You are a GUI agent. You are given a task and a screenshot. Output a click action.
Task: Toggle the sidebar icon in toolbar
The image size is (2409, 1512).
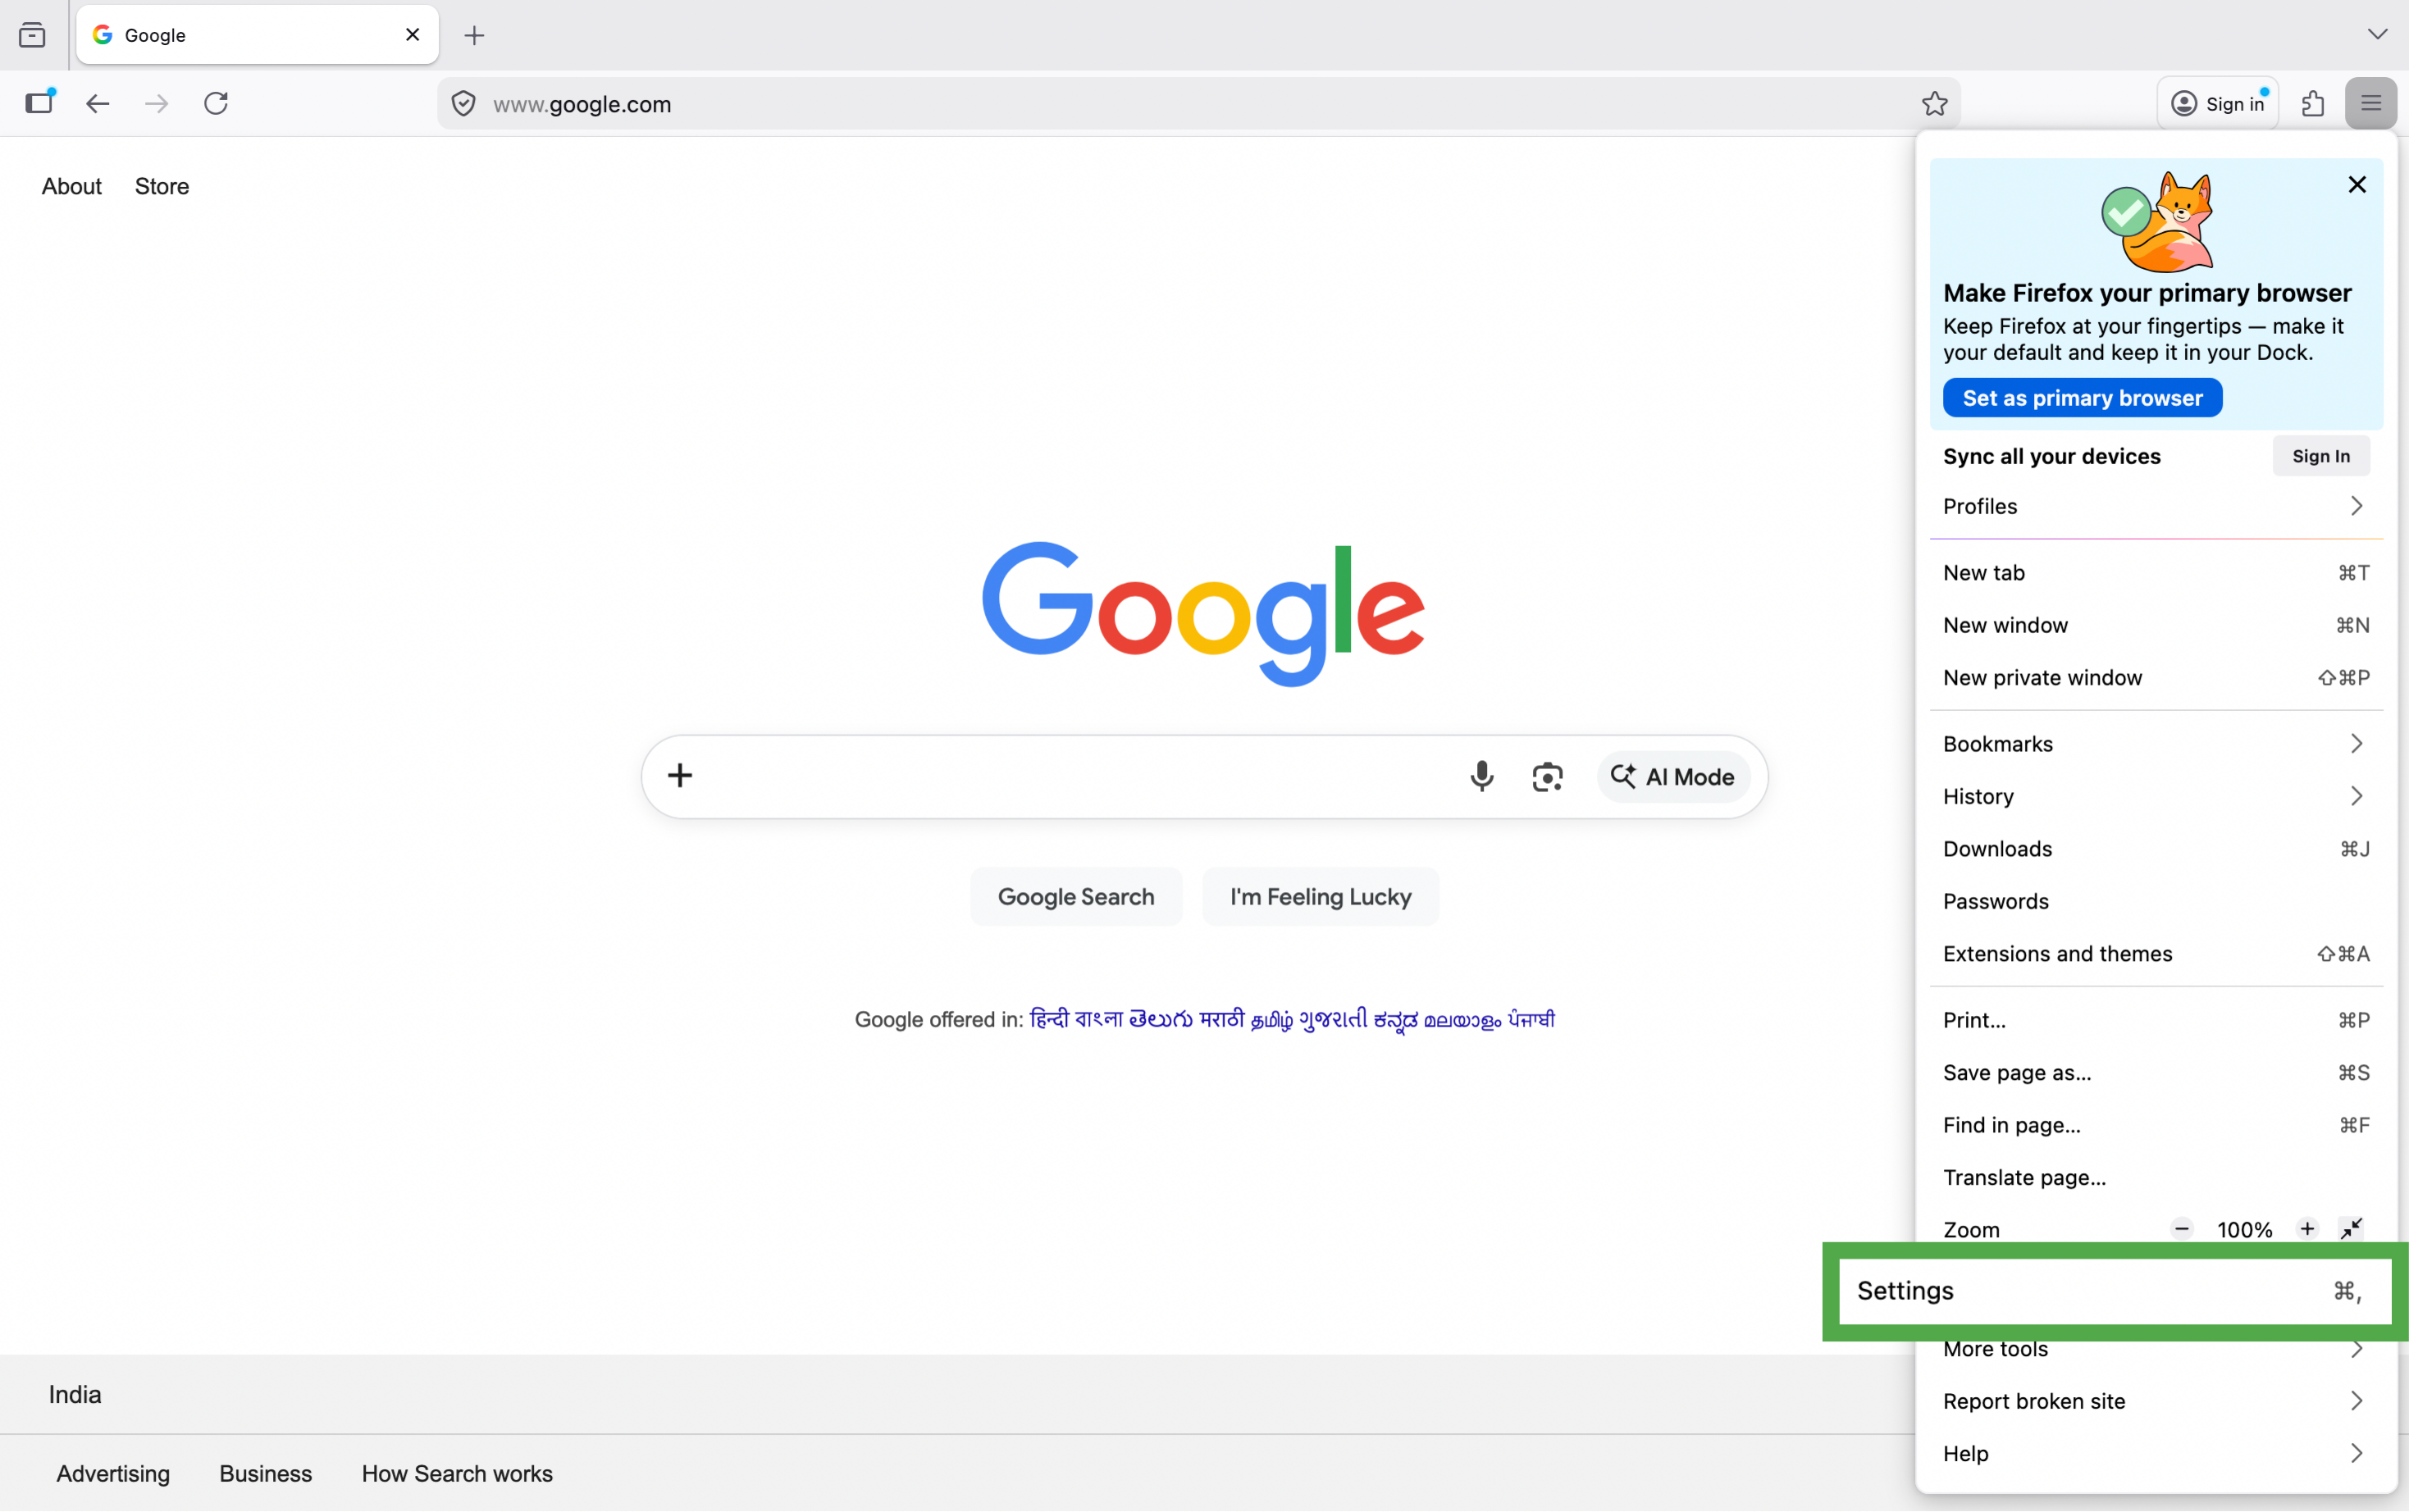pyautogui.click(x=40, y=103)
